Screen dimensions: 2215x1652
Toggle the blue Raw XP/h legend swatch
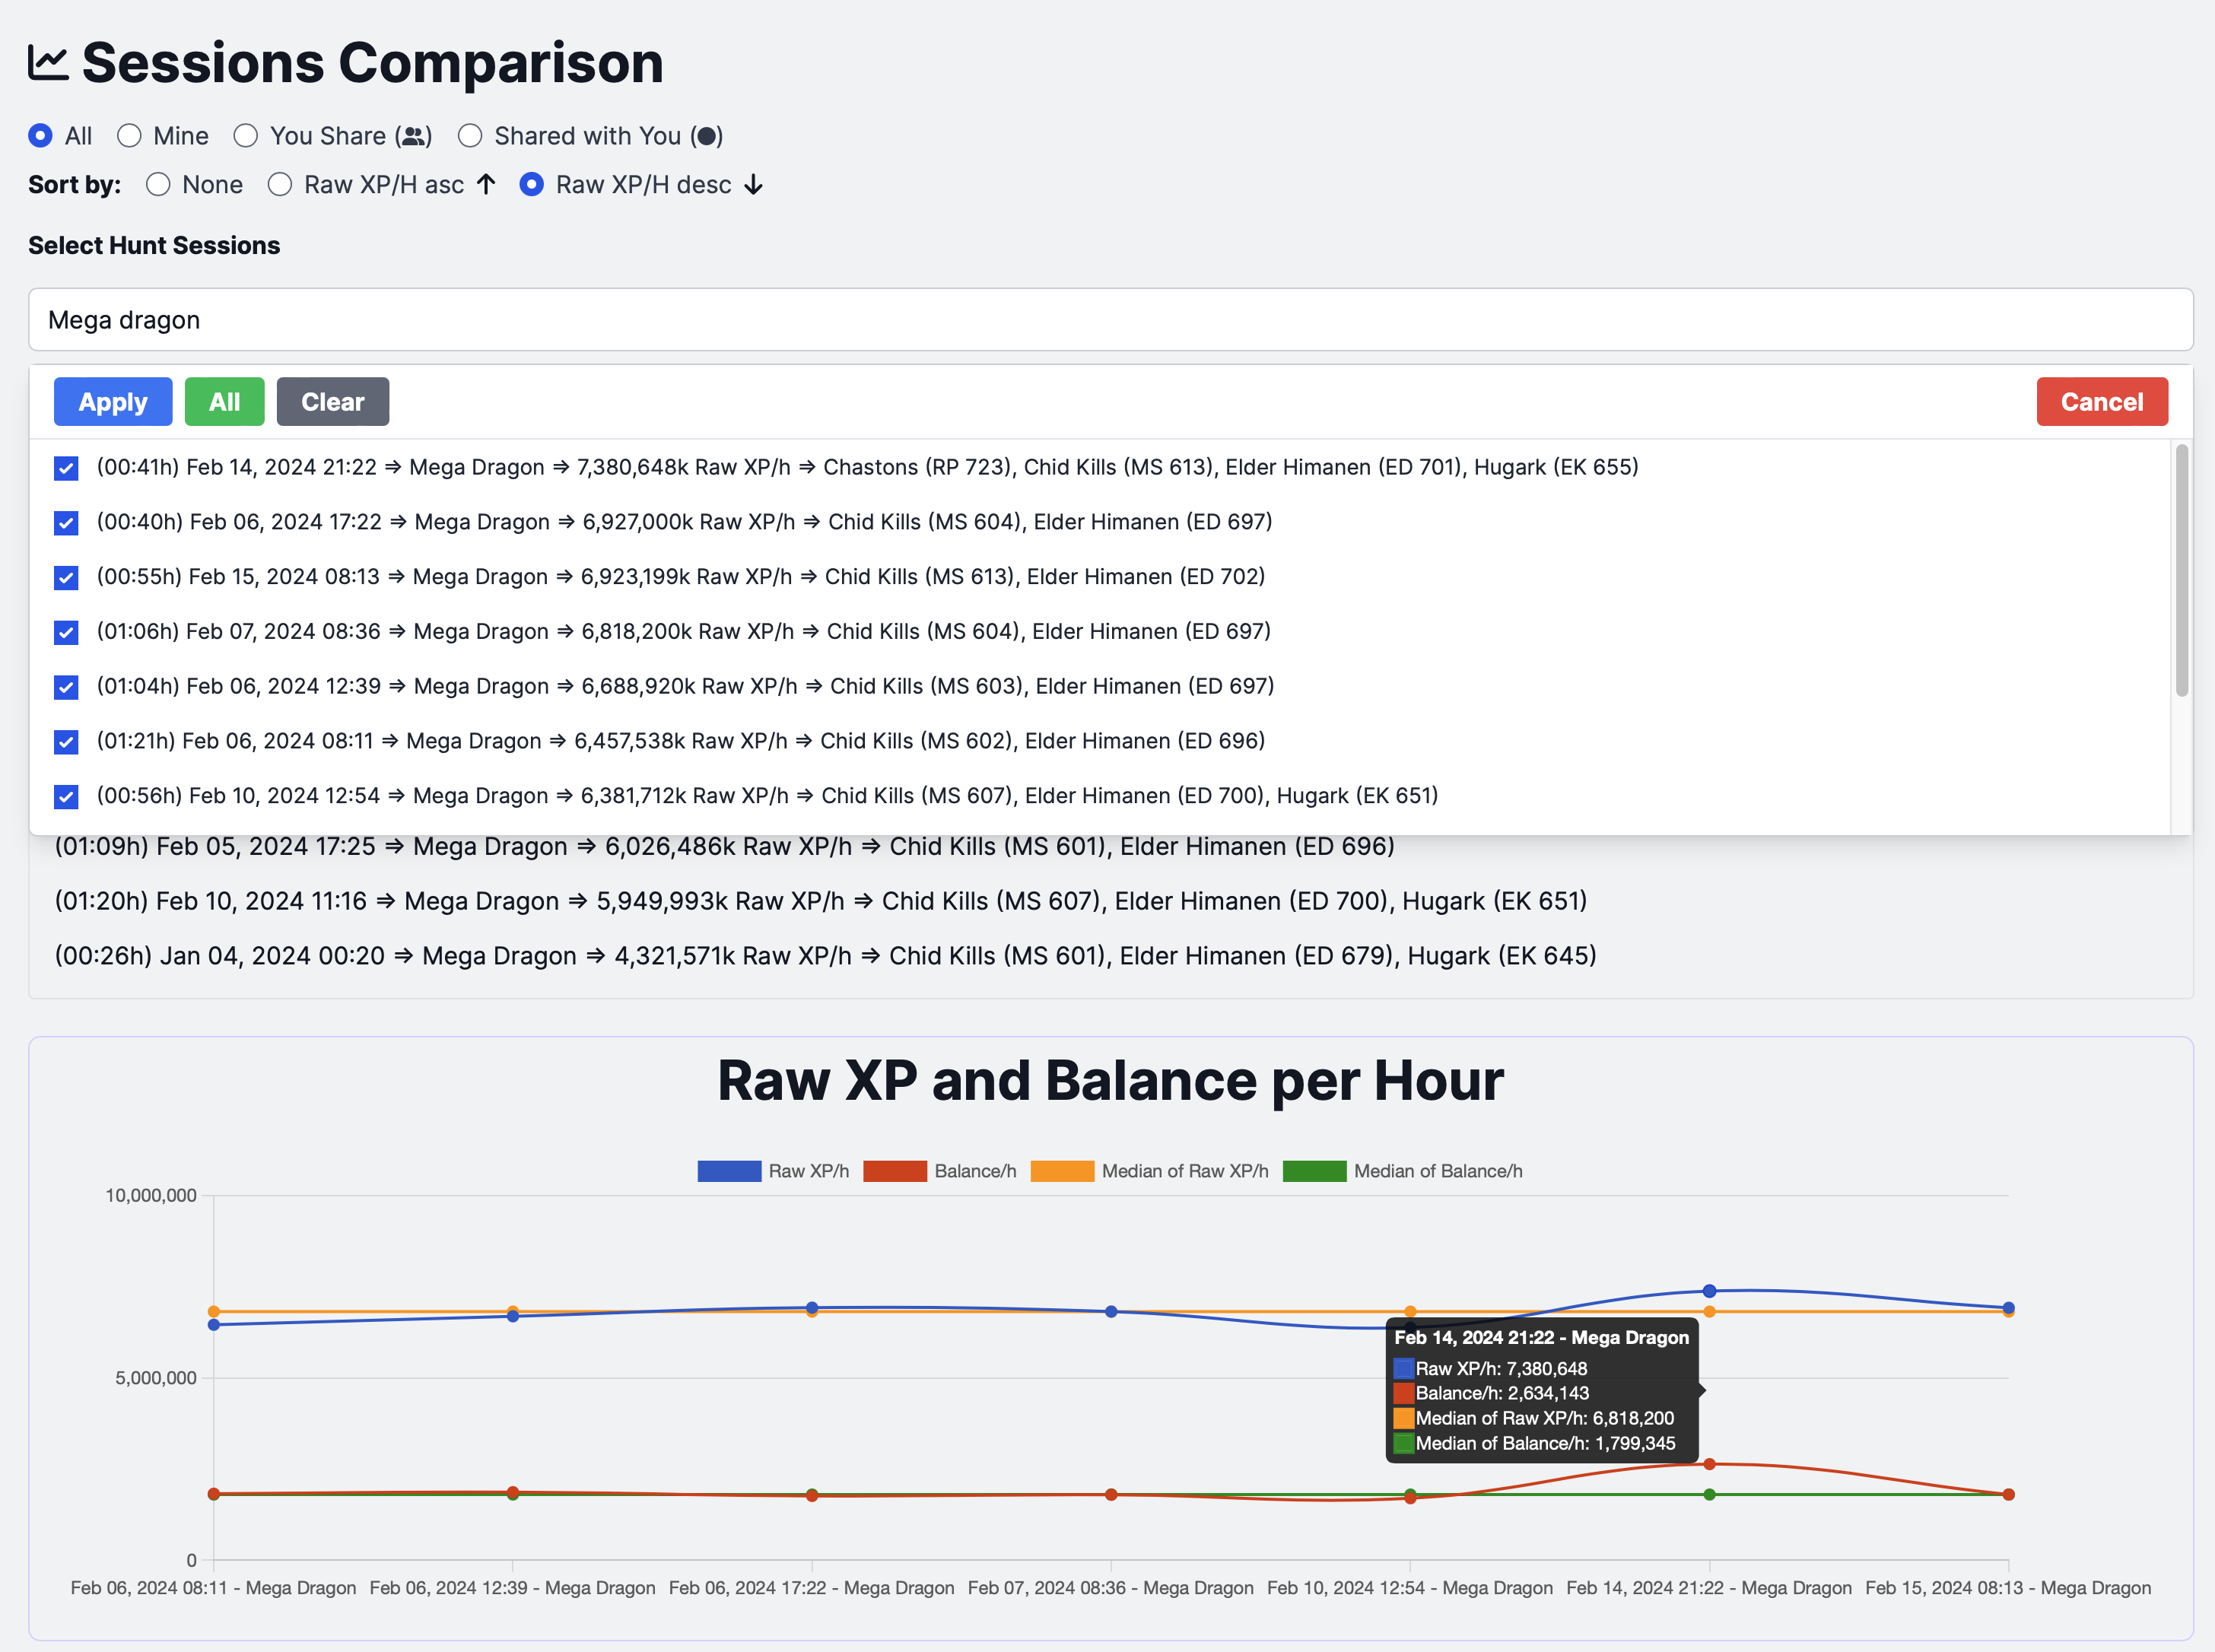[x=729, y=1171]
